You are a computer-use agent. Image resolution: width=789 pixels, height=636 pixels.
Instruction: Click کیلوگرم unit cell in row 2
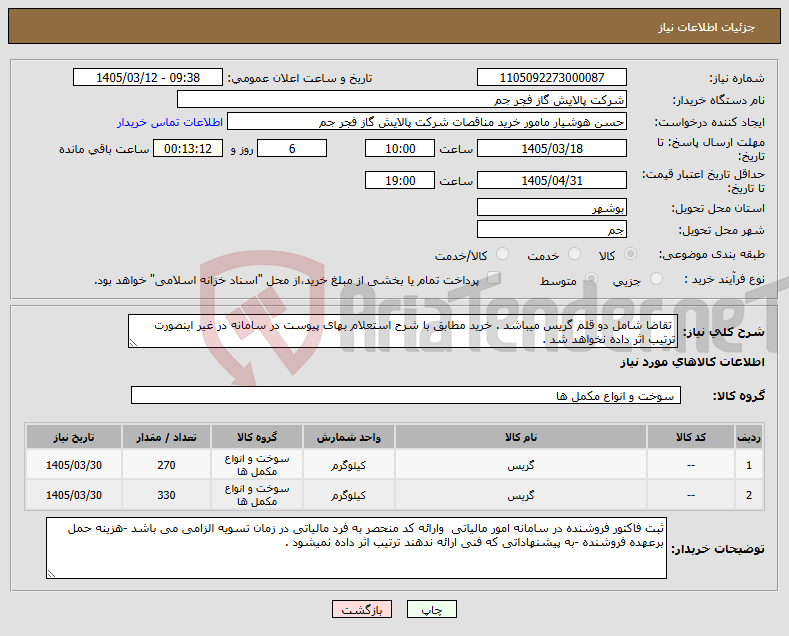[348, 496]
